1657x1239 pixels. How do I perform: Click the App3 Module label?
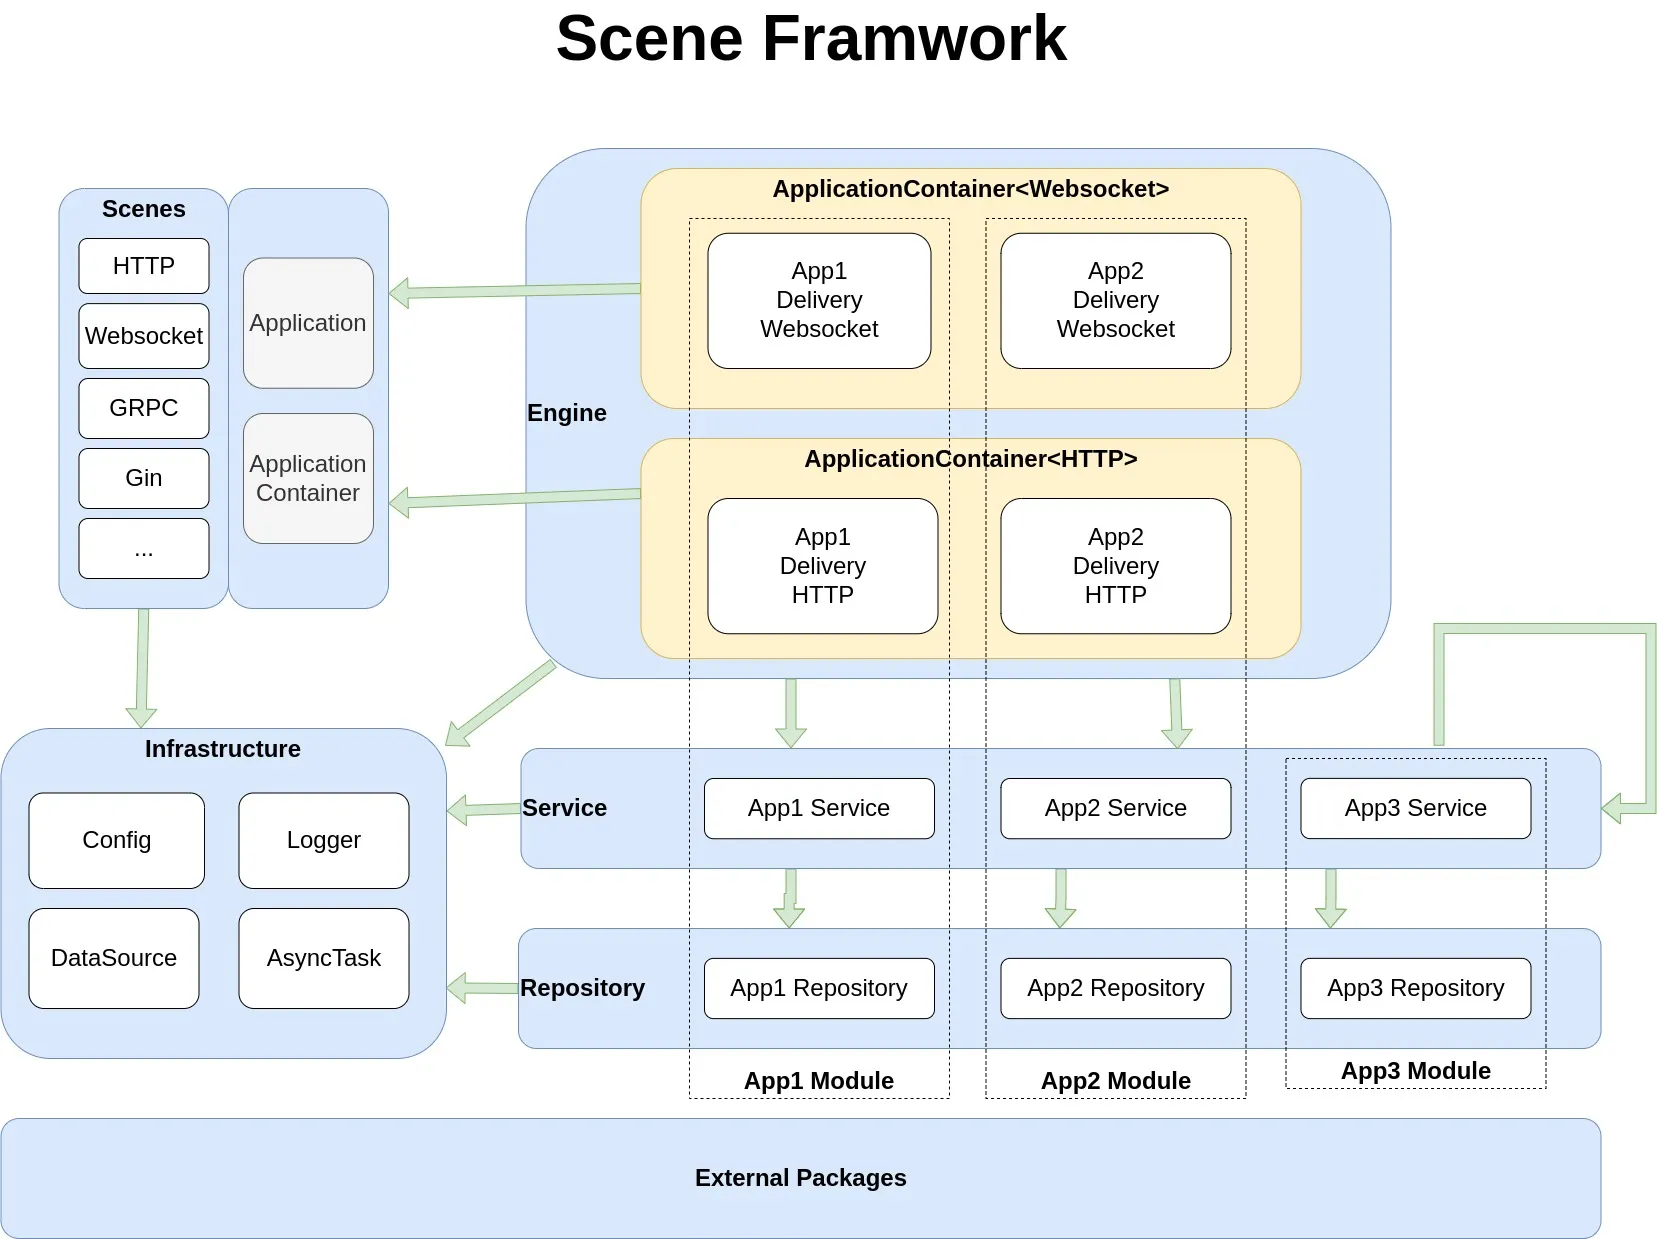1416,1071
